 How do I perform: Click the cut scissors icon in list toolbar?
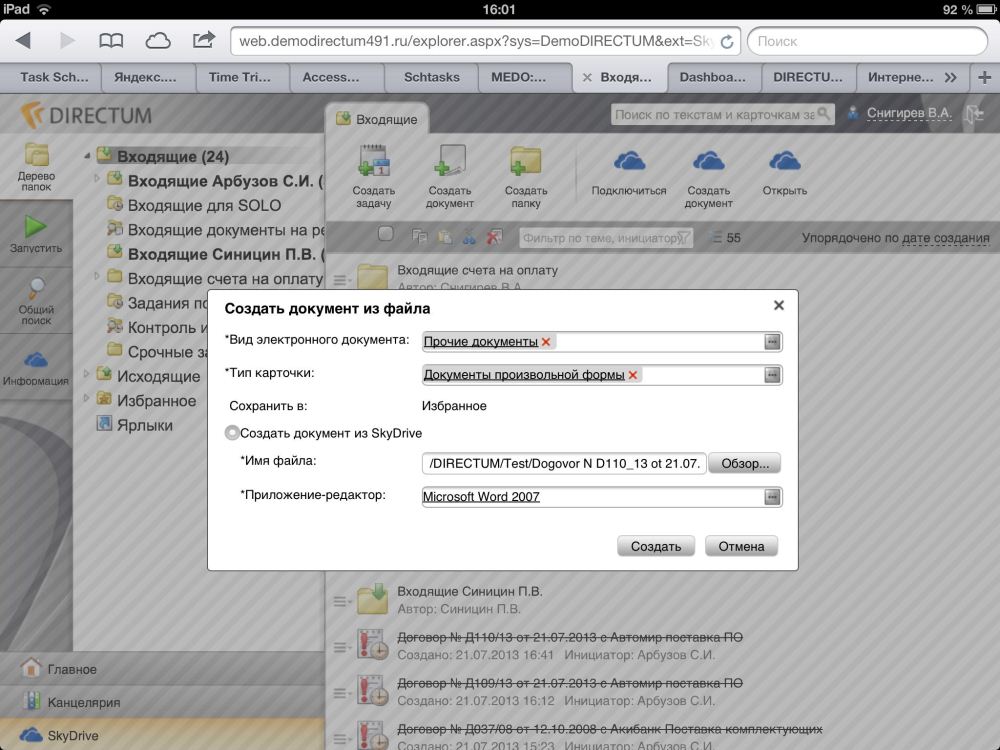469,237
